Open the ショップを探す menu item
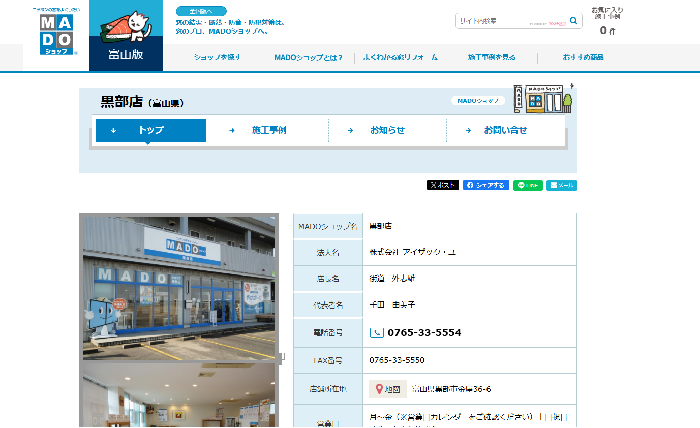 pos(217,57)
